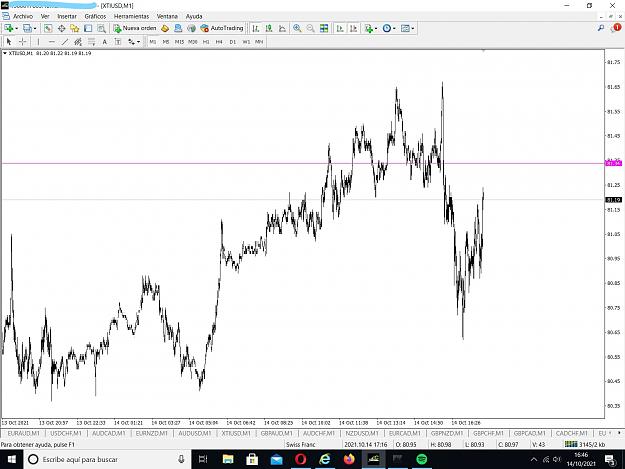Zoom in on the chart

[x=297, y=28]
